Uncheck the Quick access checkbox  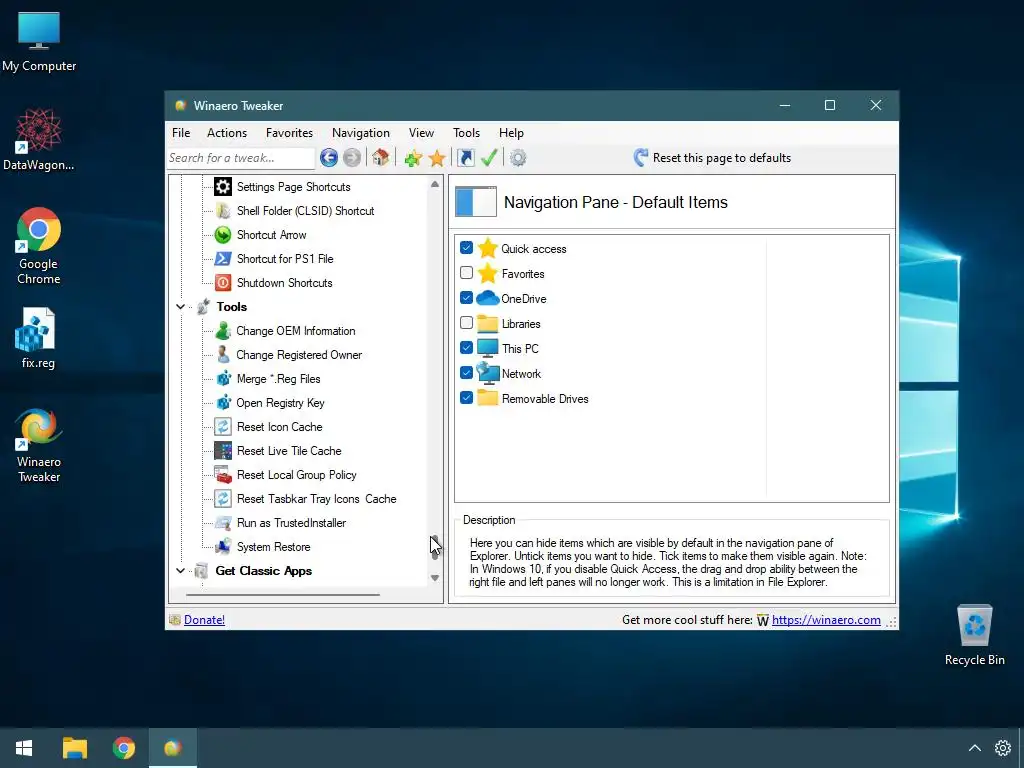[x=466, y=248]
